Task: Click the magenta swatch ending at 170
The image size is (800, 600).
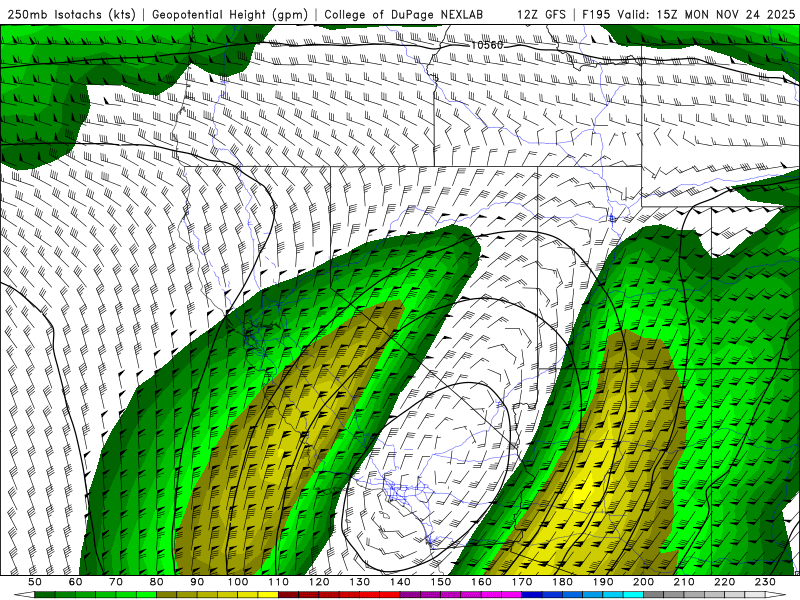Action: [x=511, y=595]
